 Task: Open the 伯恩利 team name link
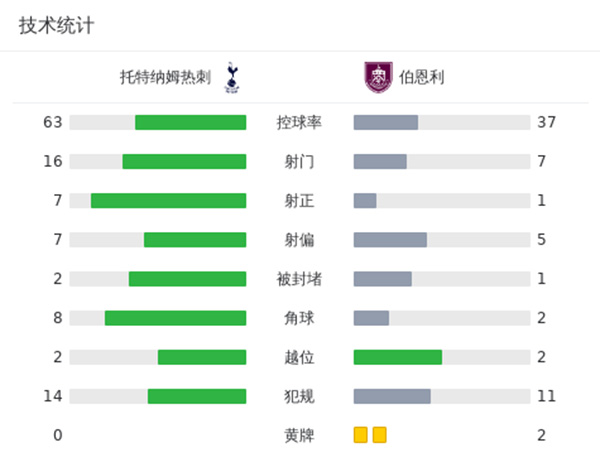point(422,77)
